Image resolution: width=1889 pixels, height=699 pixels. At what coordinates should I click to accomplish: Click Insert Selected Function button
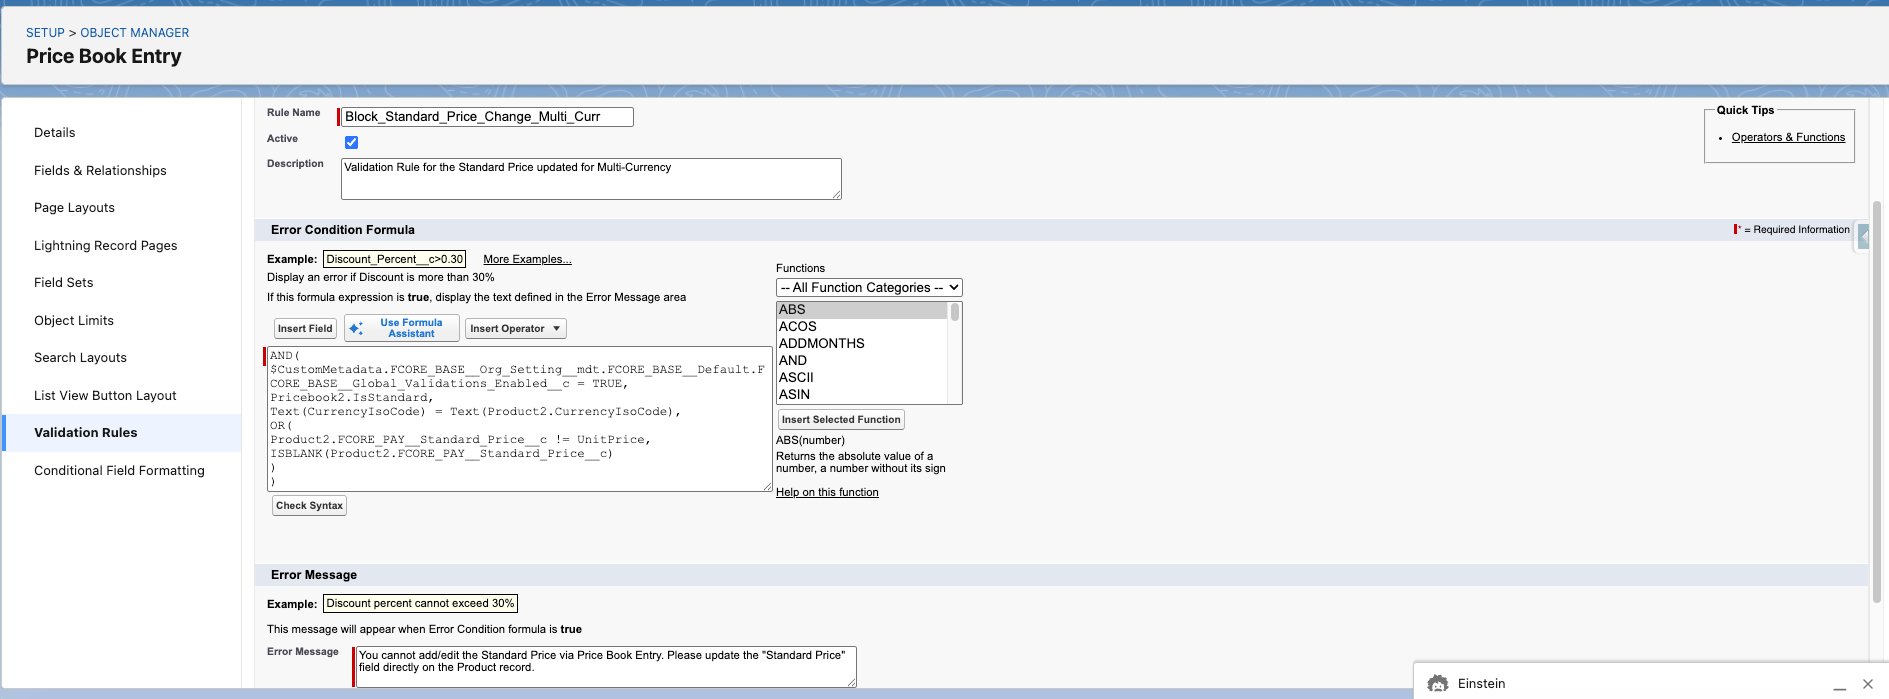click(x=841, y=420)
